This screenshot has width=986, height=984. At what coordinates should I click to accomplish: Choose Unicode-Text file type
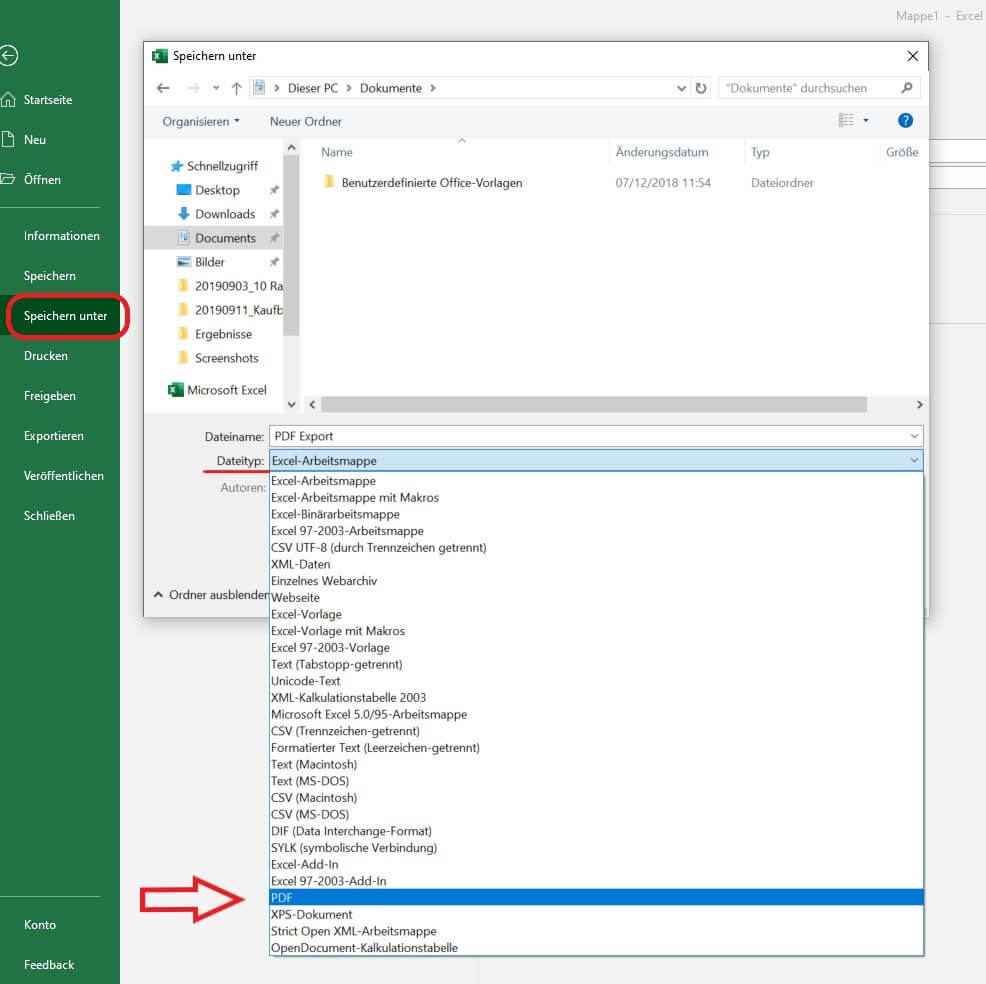pos(596,680)
